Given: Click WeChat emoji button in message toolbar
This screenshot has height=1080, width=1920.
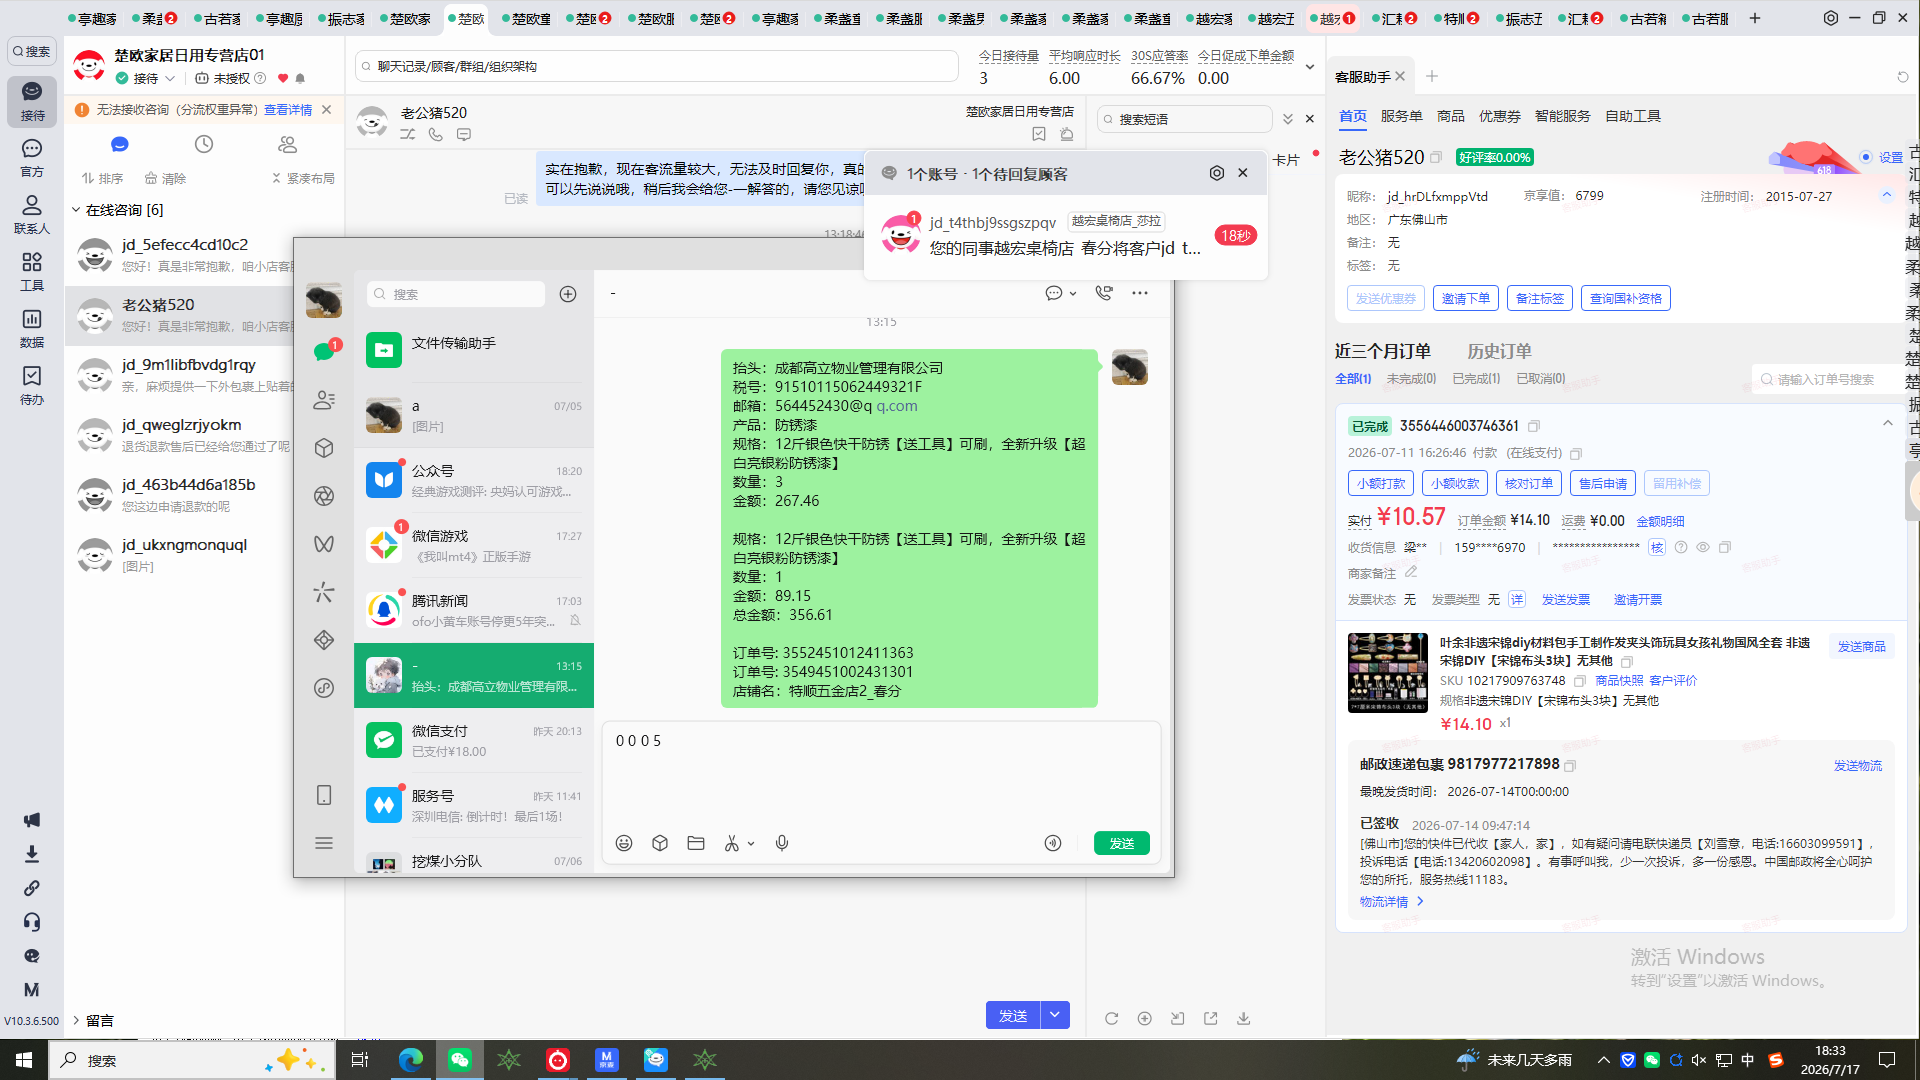Looking at the screenshot, I should [624, 843].
